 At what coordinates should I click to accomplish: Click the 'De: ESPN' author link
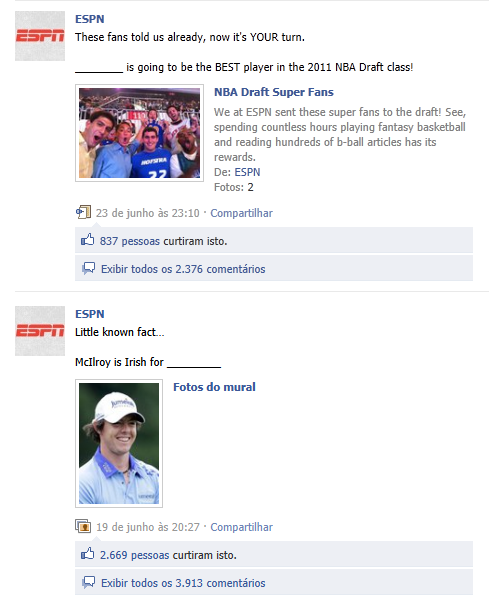(x=247, y=172)
